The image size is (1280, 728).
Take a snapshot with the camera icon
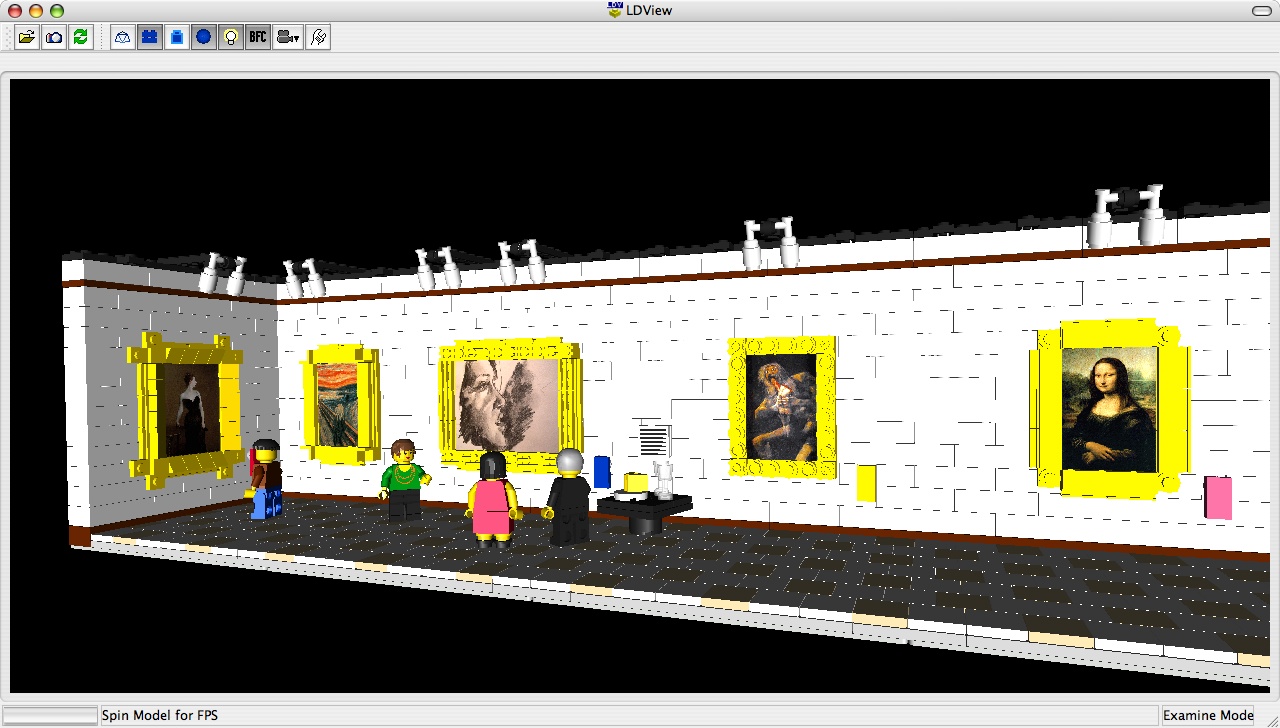[x=54, y=38]
